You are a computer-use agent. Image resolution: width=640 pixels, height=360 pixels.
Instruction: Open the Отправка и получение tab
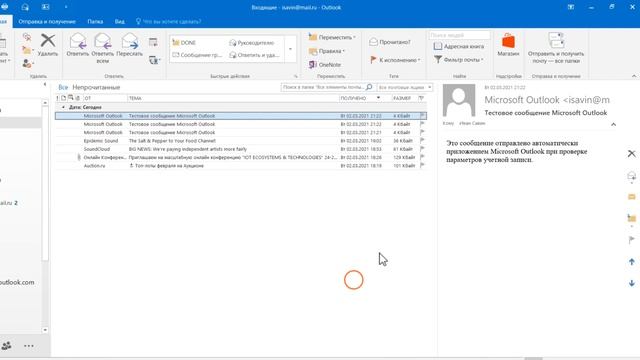coord(47,21)
